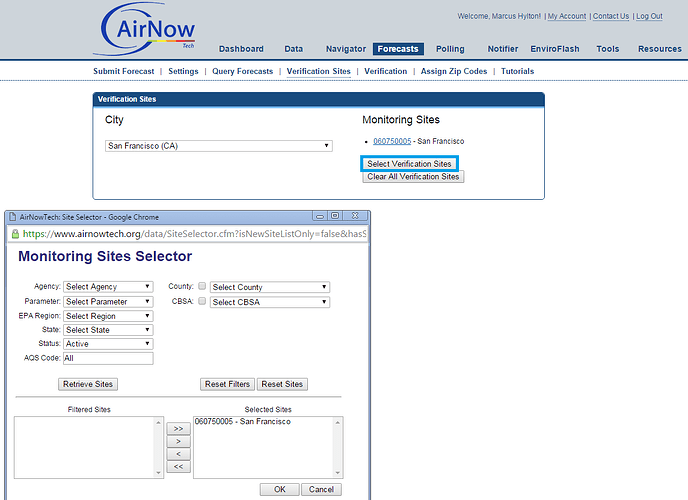688x500 pixels.
Task: Remove all selected sites with << button
Action: tap(179, 467)
